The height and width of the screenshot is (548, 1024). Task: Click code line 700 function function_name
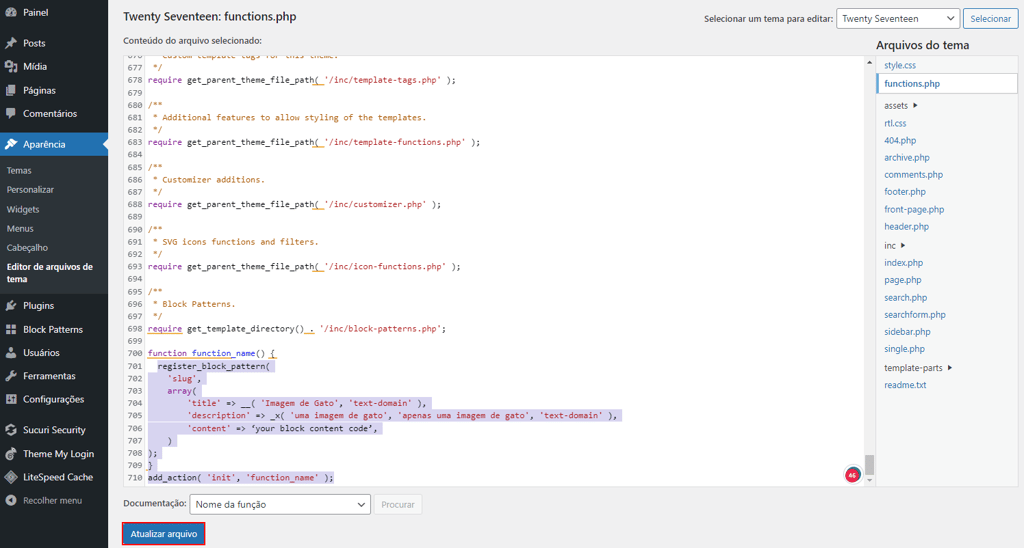(212, 353)
